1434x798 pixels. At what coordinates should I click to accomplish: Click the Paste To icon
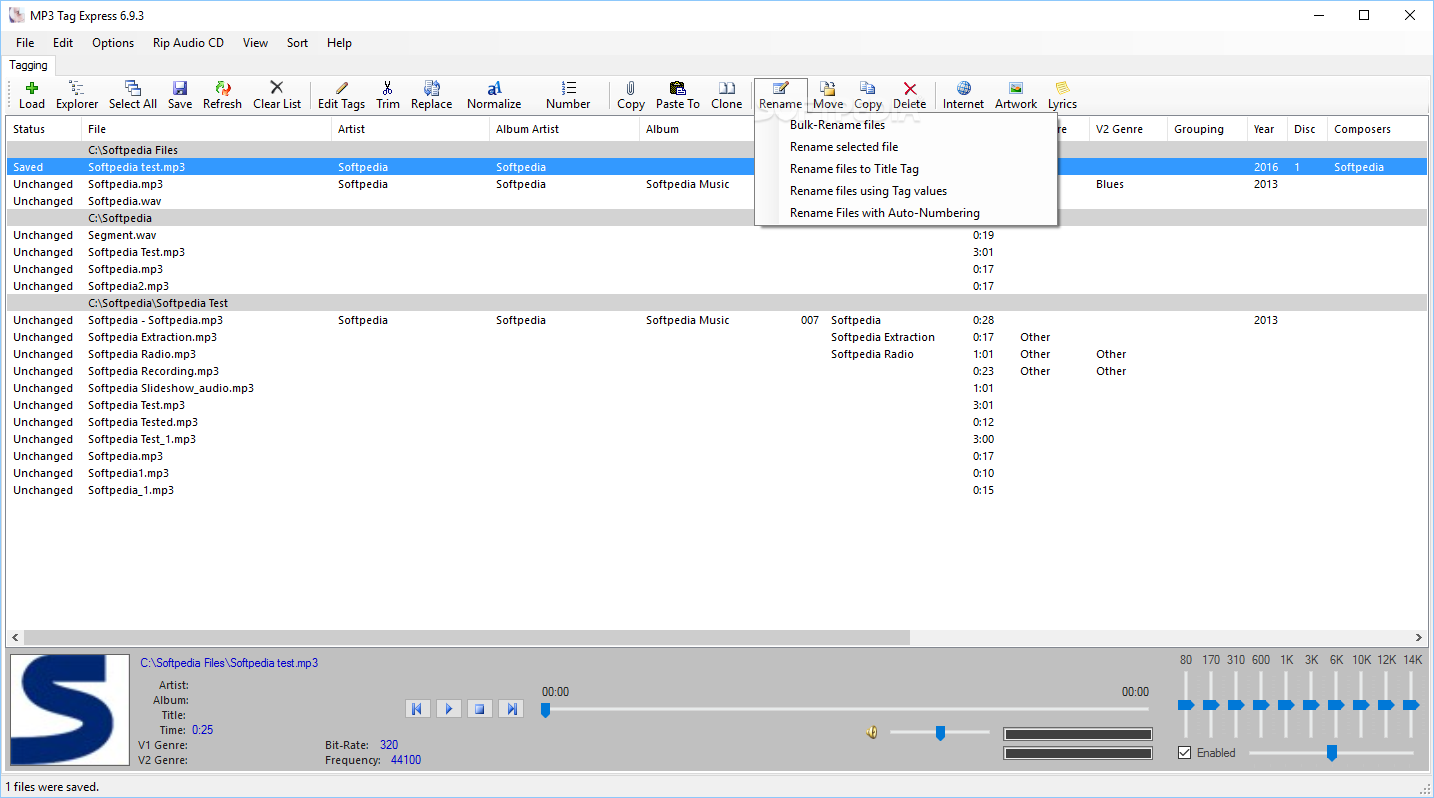[x=678, y=95]
